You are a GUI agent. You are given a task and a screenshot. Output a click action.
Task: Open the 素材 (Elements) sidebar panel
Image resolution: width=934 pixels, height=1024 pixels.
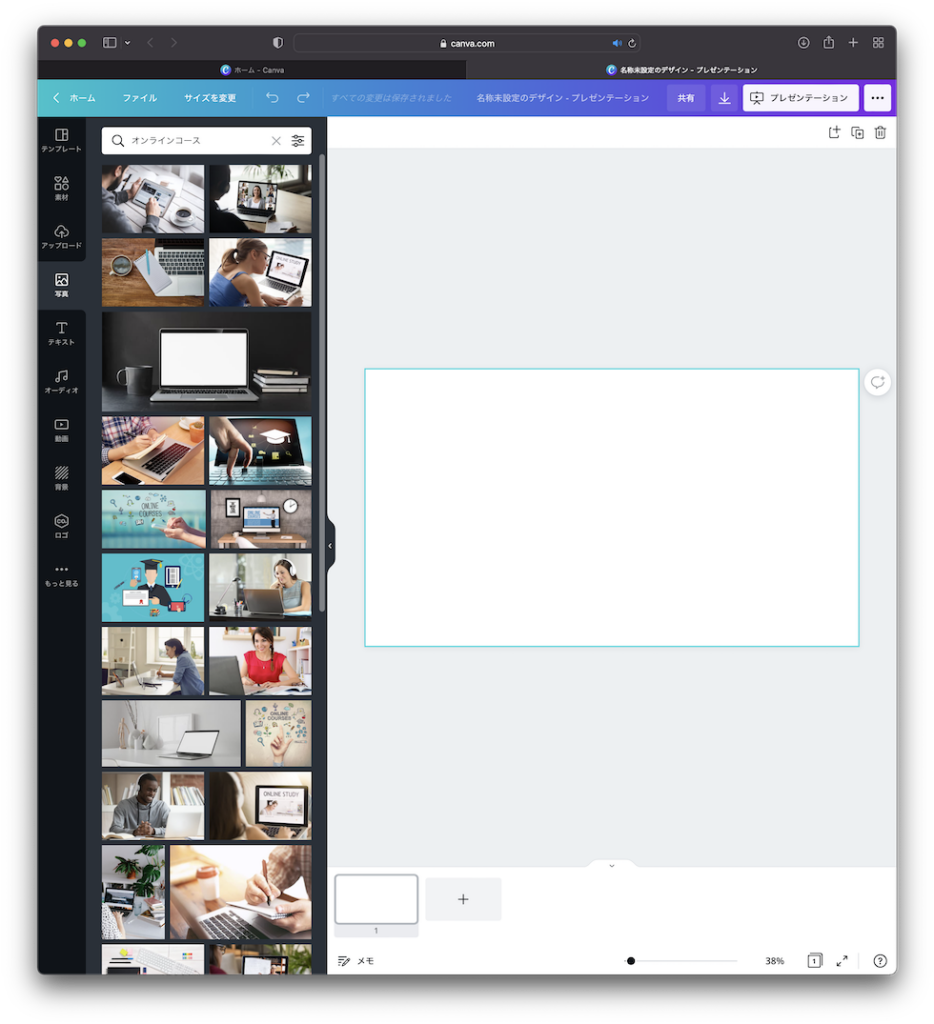pos(61,188)
